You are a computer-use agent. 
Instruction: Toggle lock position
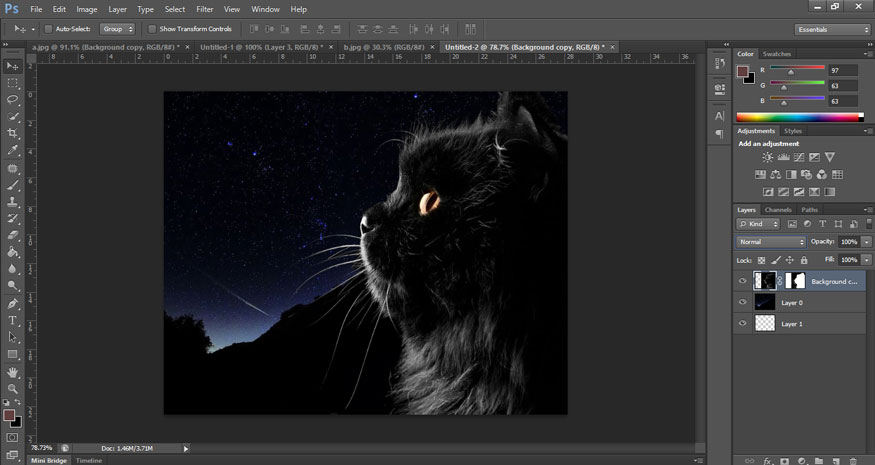pos(790,260)
